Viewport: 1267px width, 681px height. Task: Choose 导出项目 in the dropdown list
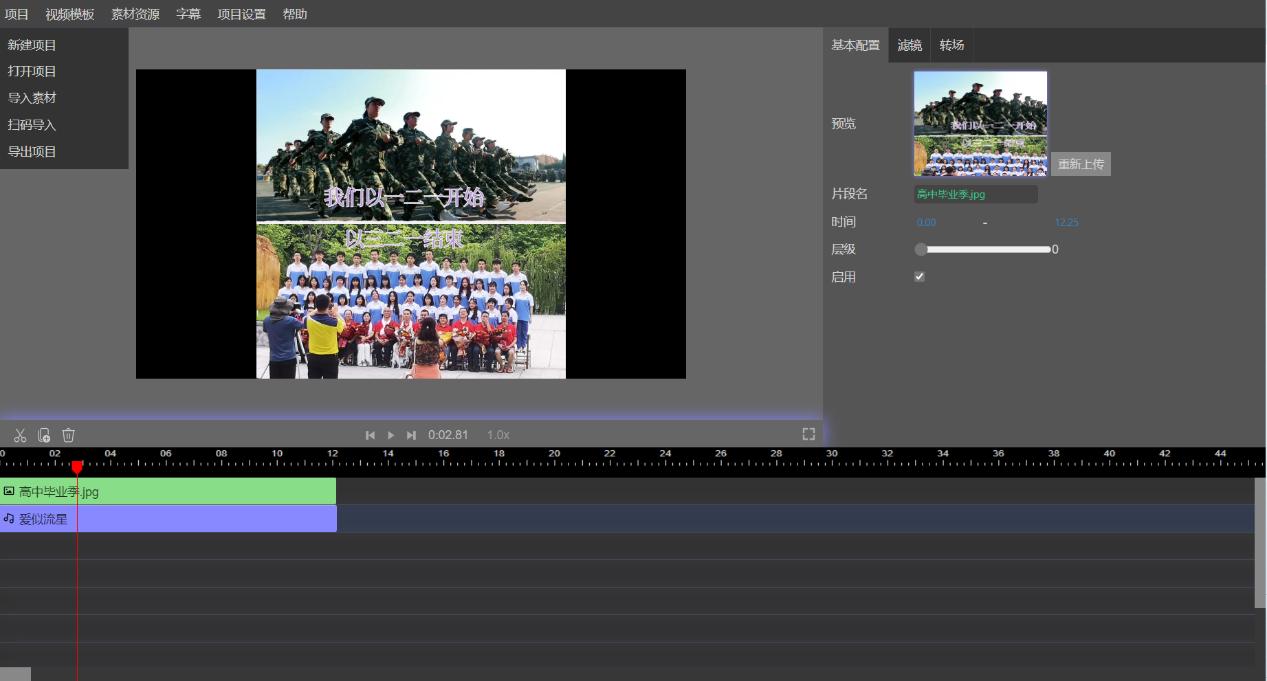(x=32, y=152)
